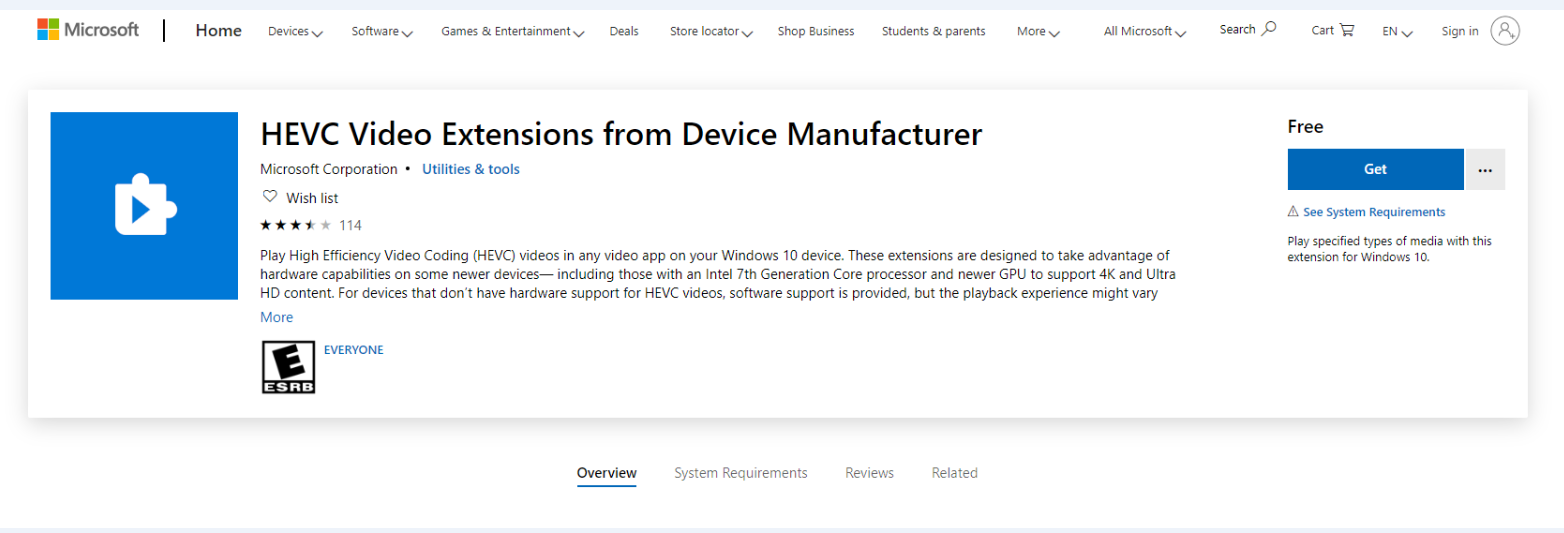Click the Wish list text
Viewport: 1564px width, 533px height.
312,198
